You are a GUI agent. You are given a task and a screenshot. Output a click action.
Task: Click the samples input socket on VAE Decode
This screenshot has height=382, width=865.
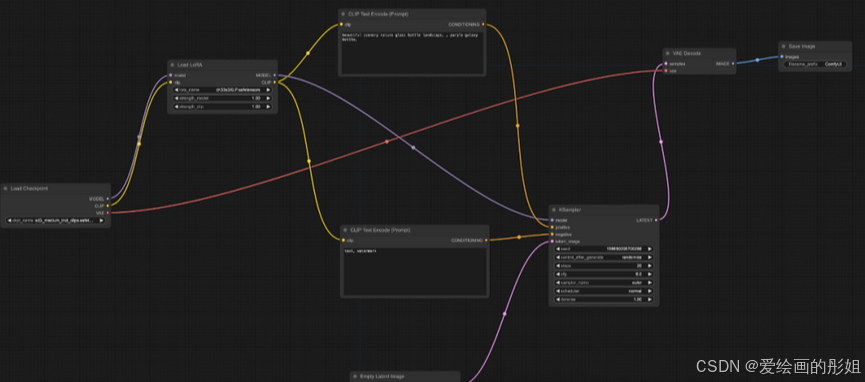click(666, 63)
